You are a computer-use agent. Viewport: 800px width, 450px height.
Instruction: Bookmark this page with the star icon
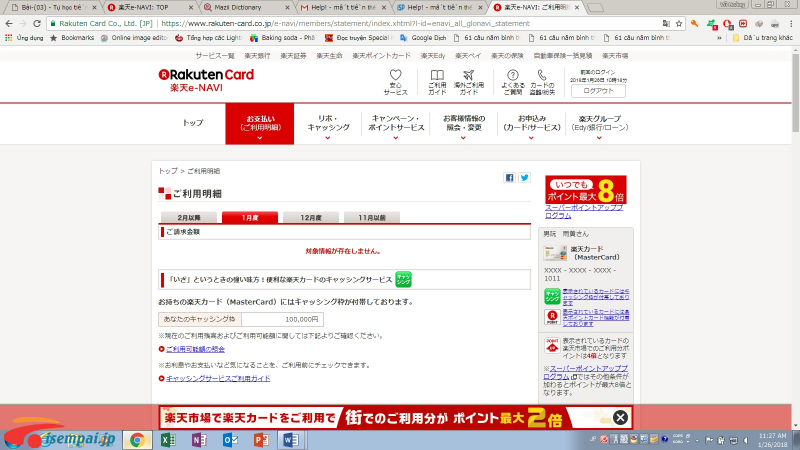(x=679, y=23)
